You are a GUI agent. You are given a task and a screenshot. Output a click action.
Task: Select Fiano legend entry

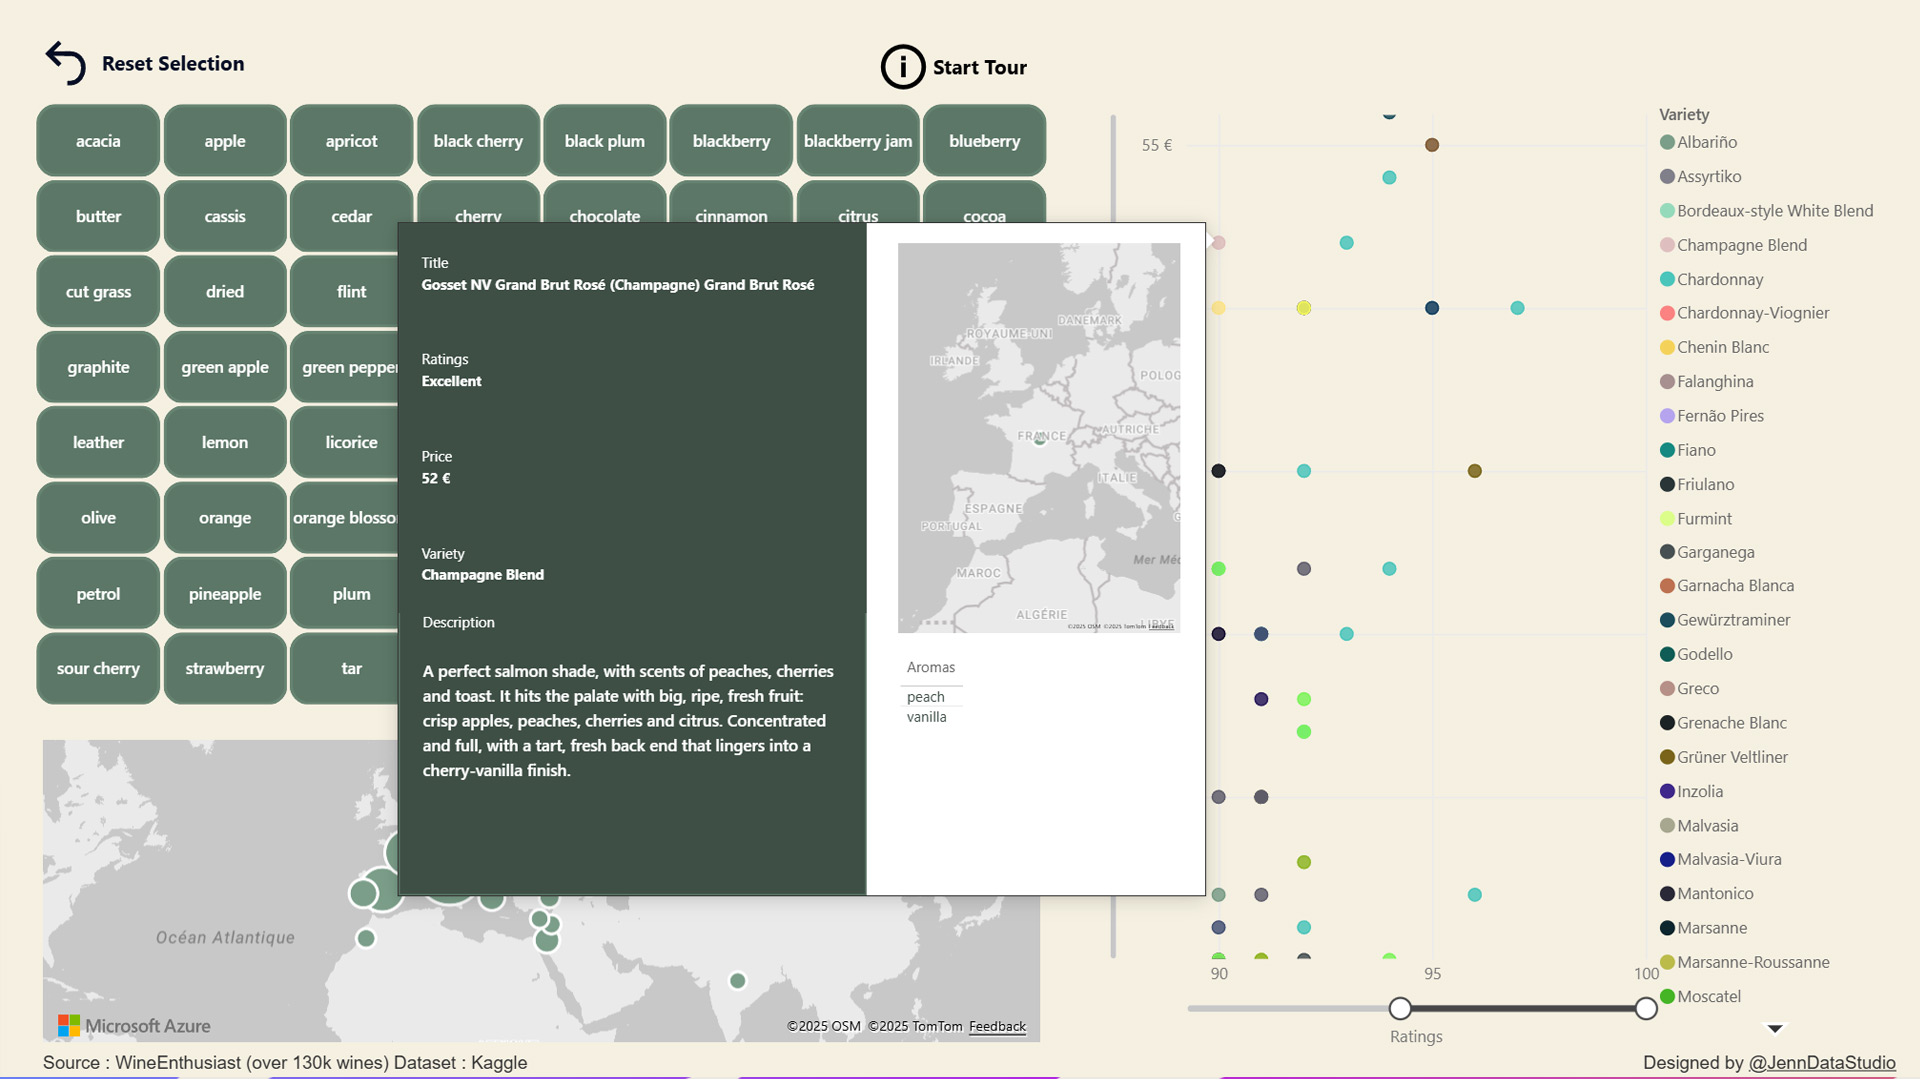[x=1687, y=450]
